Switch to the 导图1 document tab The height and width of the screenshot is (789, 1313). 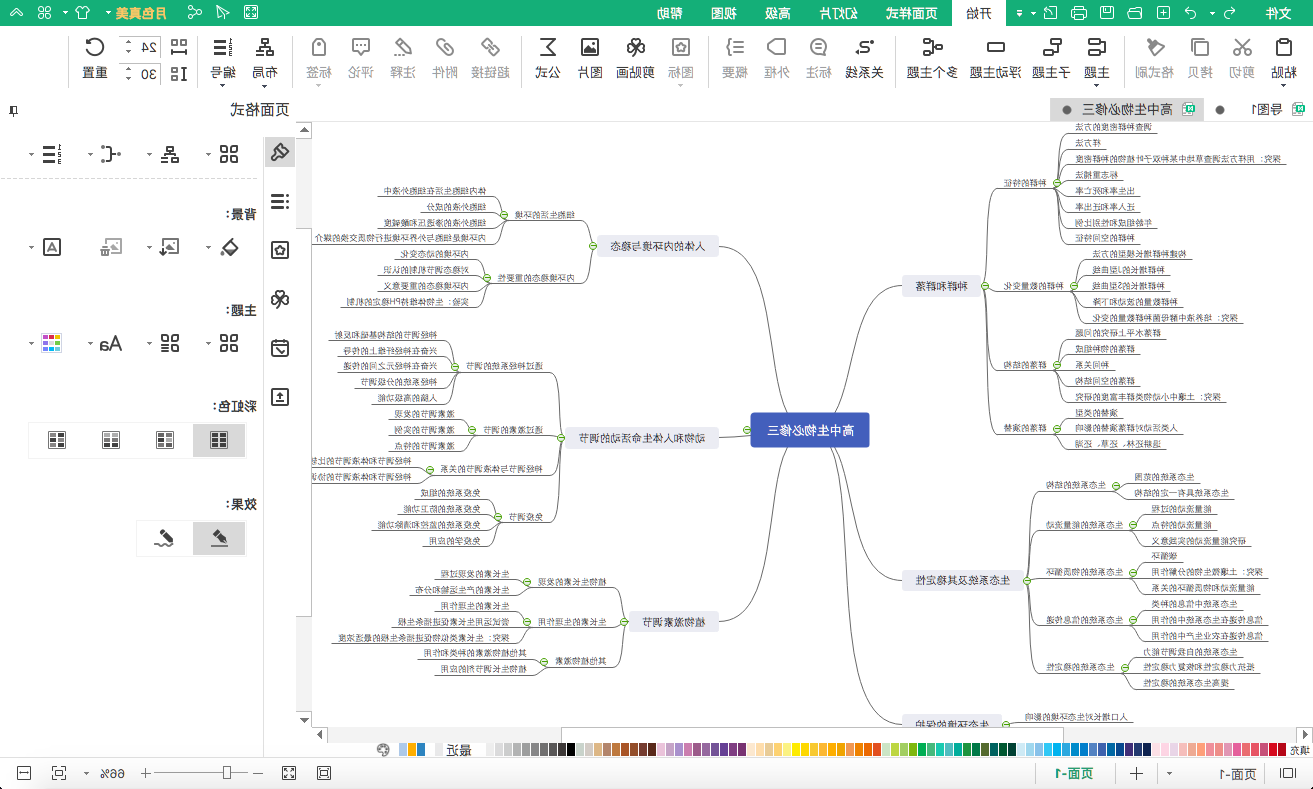tap(1269, 109)
